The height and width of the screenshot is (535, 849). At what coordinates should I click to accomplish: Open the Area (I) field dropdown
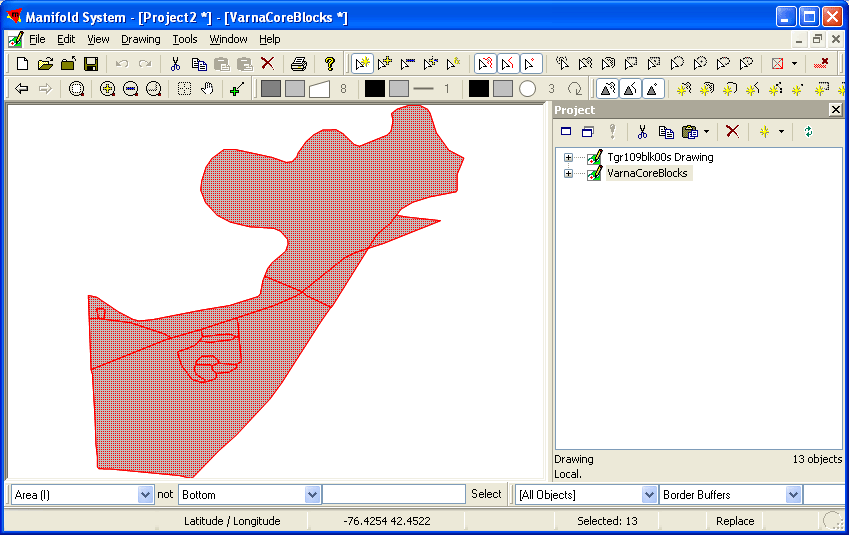(145, 495)
